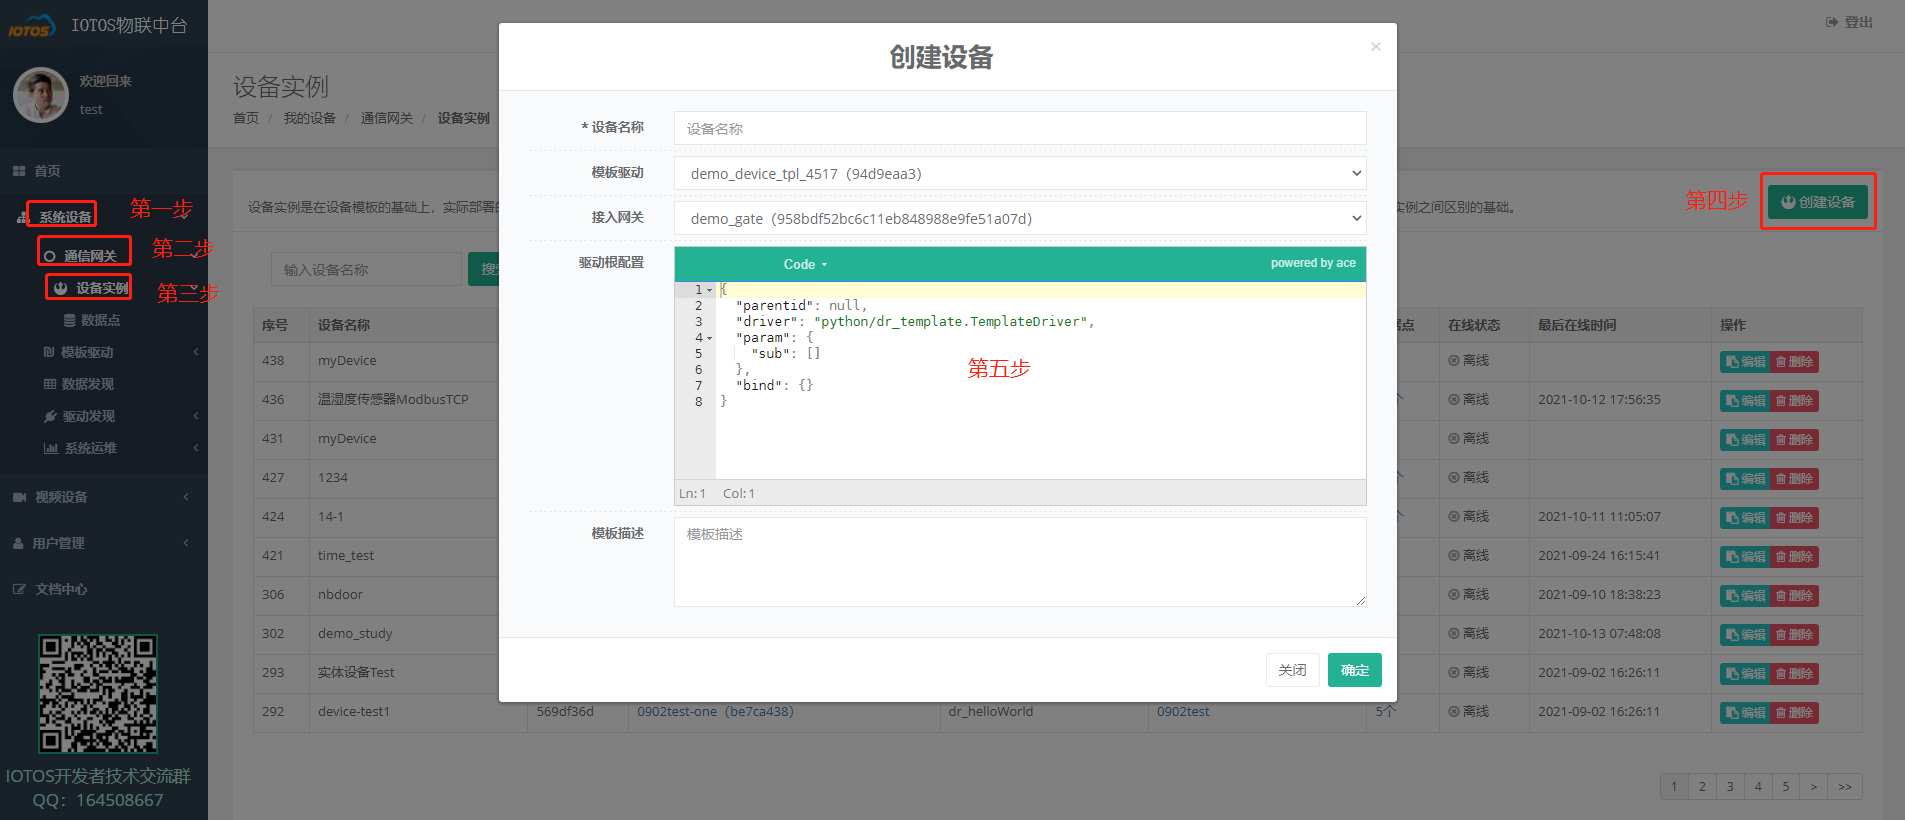Image resolution: width=1905 pixels, height=820 pixels.
Task: Click the 登出 logout link
Action: tap(1849, 22)
